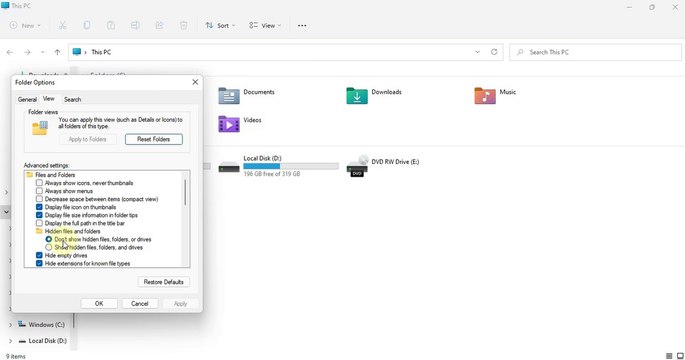Click the Cancel button
685x360 pixels.
(140, 304)
